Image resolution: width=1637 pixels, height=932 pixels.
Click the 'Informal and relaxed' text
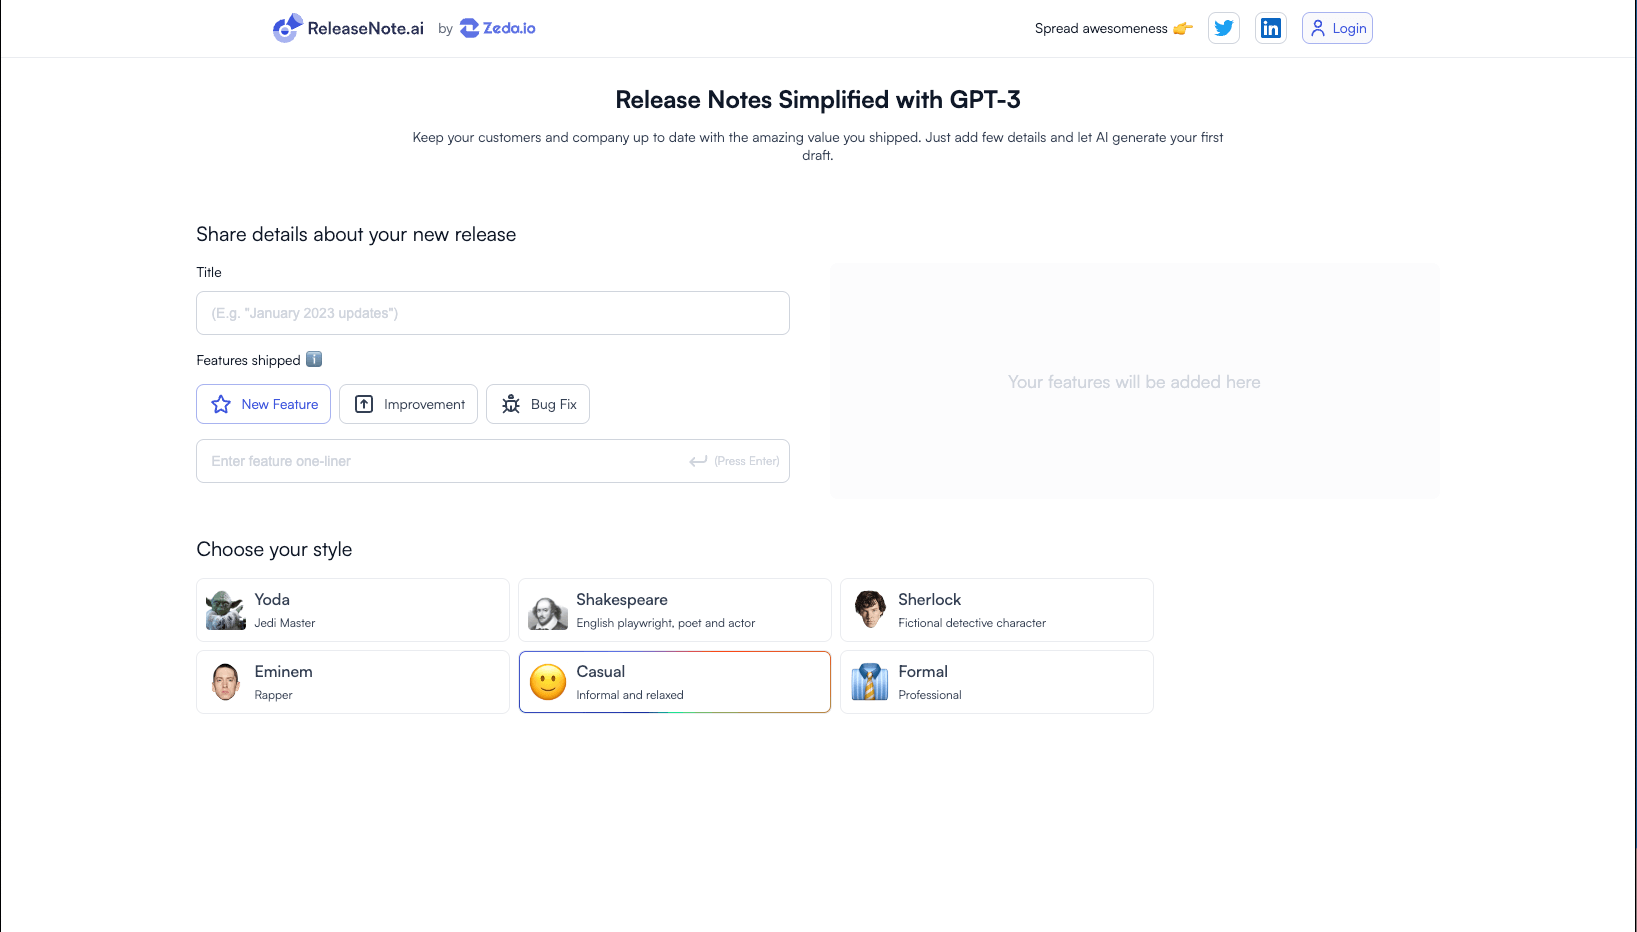(630, 695)
